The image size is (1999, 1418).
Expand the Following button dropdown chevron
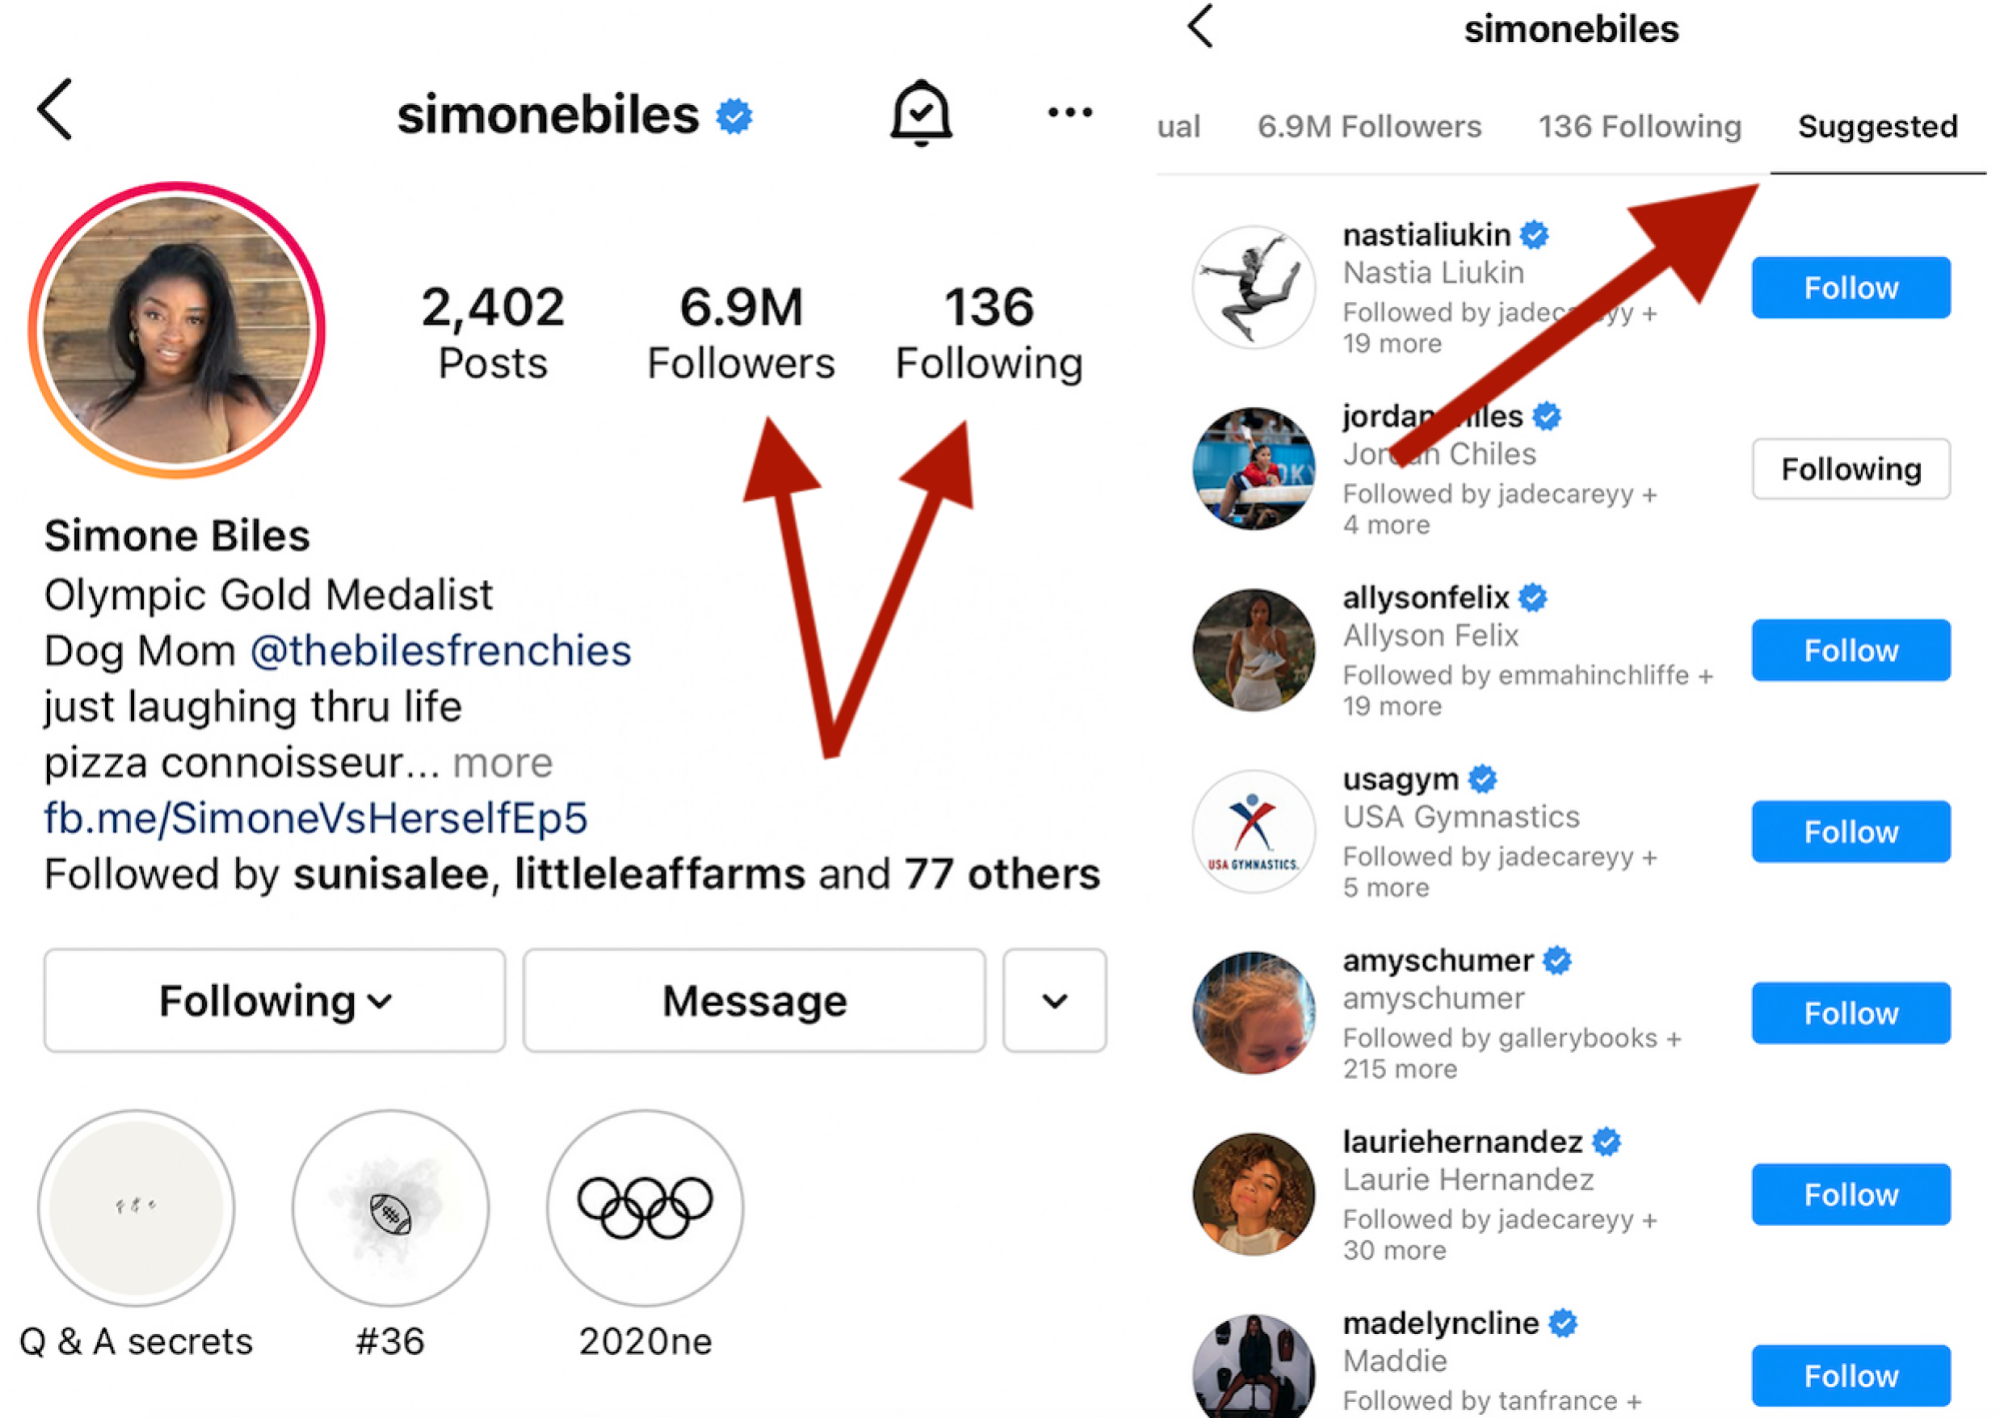(x=1054, y=1000)
